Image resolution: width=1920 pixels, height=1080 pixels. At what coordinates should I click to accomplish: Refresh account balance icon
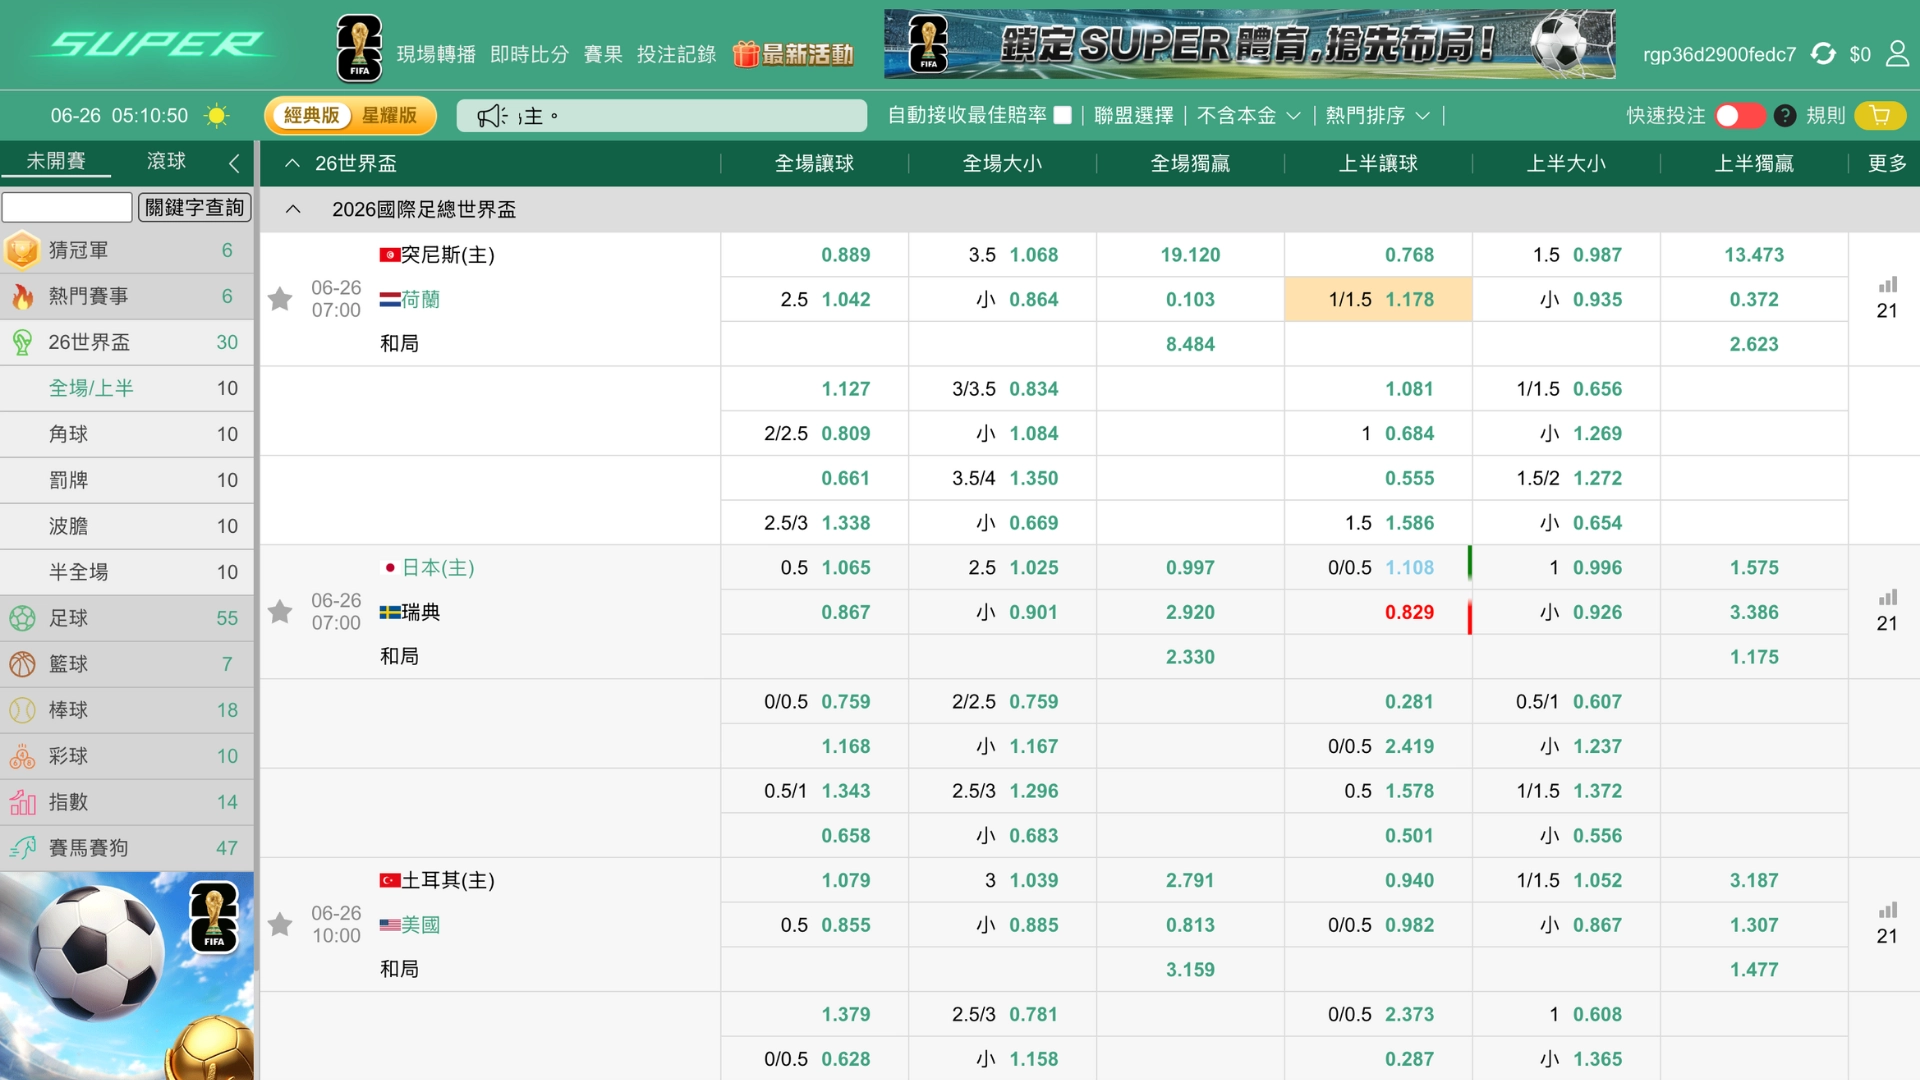1823,54
